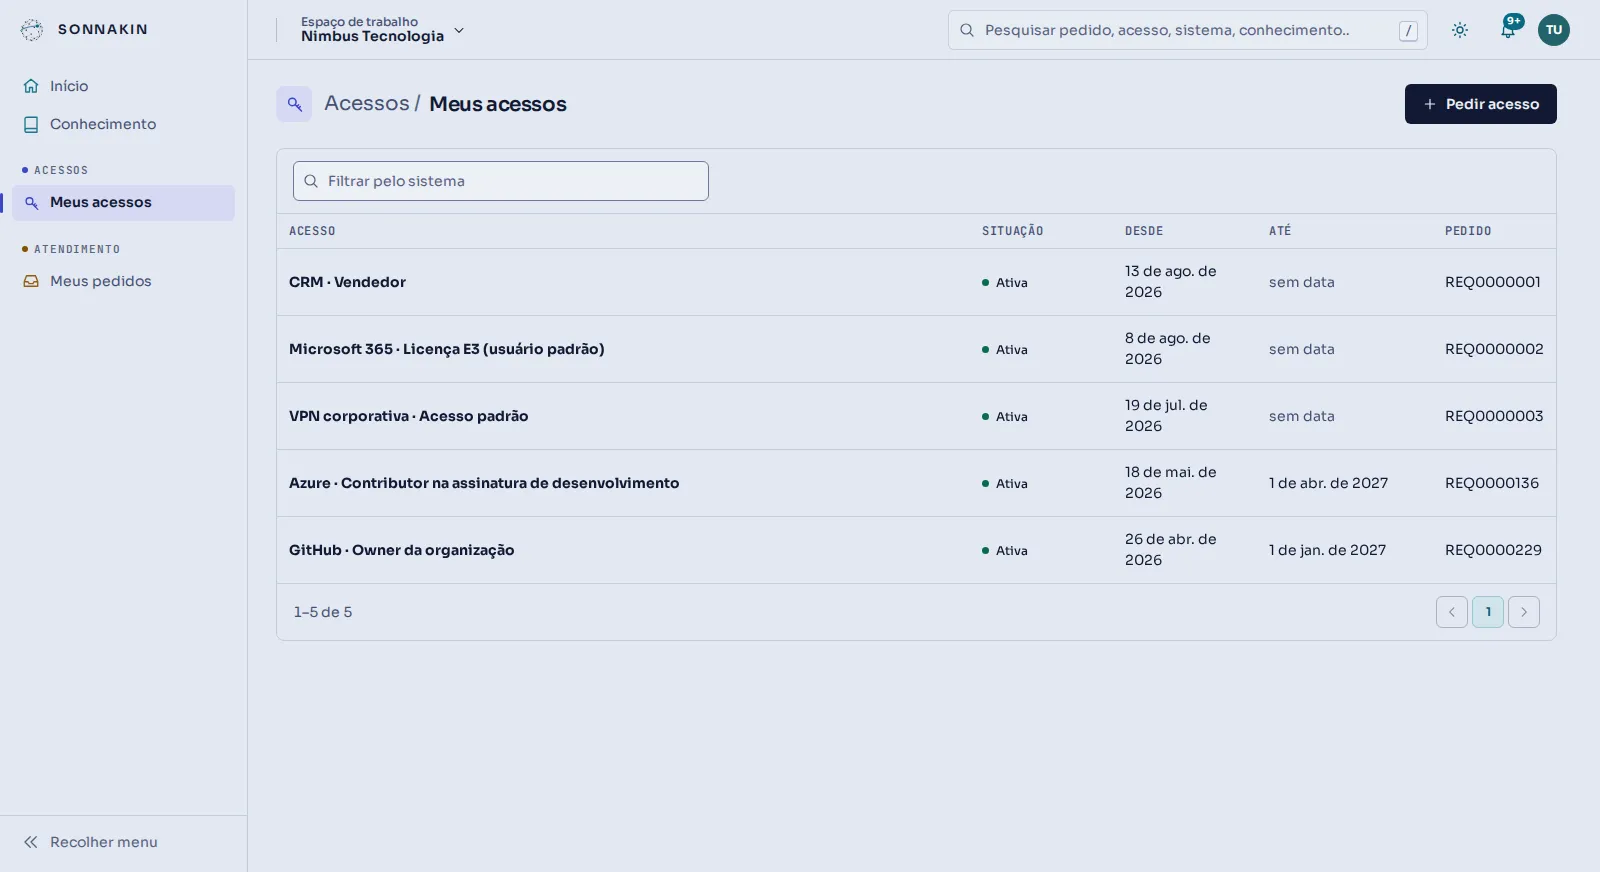Click the key icon beside Acessos breadcrumb
The width and height of the screenshot is (1600, 872).
coord(294,104)
